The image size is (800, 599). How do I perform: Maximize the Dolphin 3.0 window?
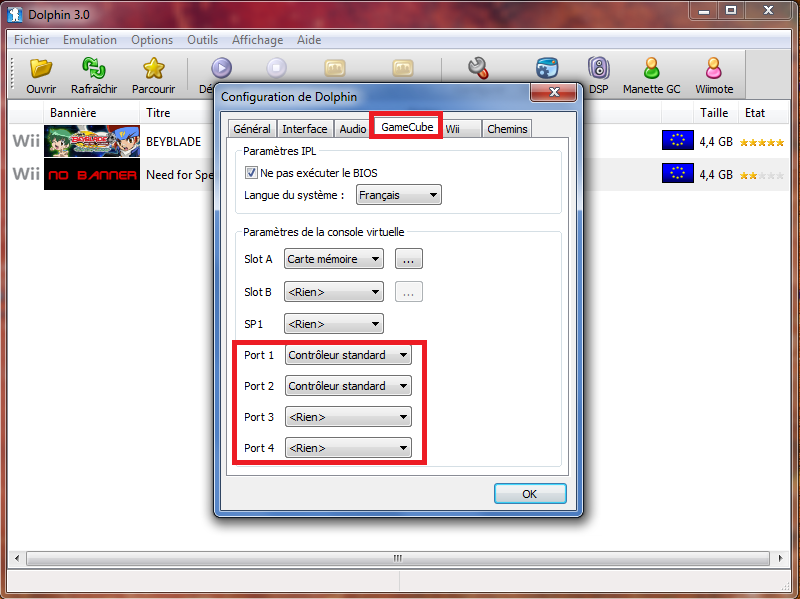click(731, 11)
